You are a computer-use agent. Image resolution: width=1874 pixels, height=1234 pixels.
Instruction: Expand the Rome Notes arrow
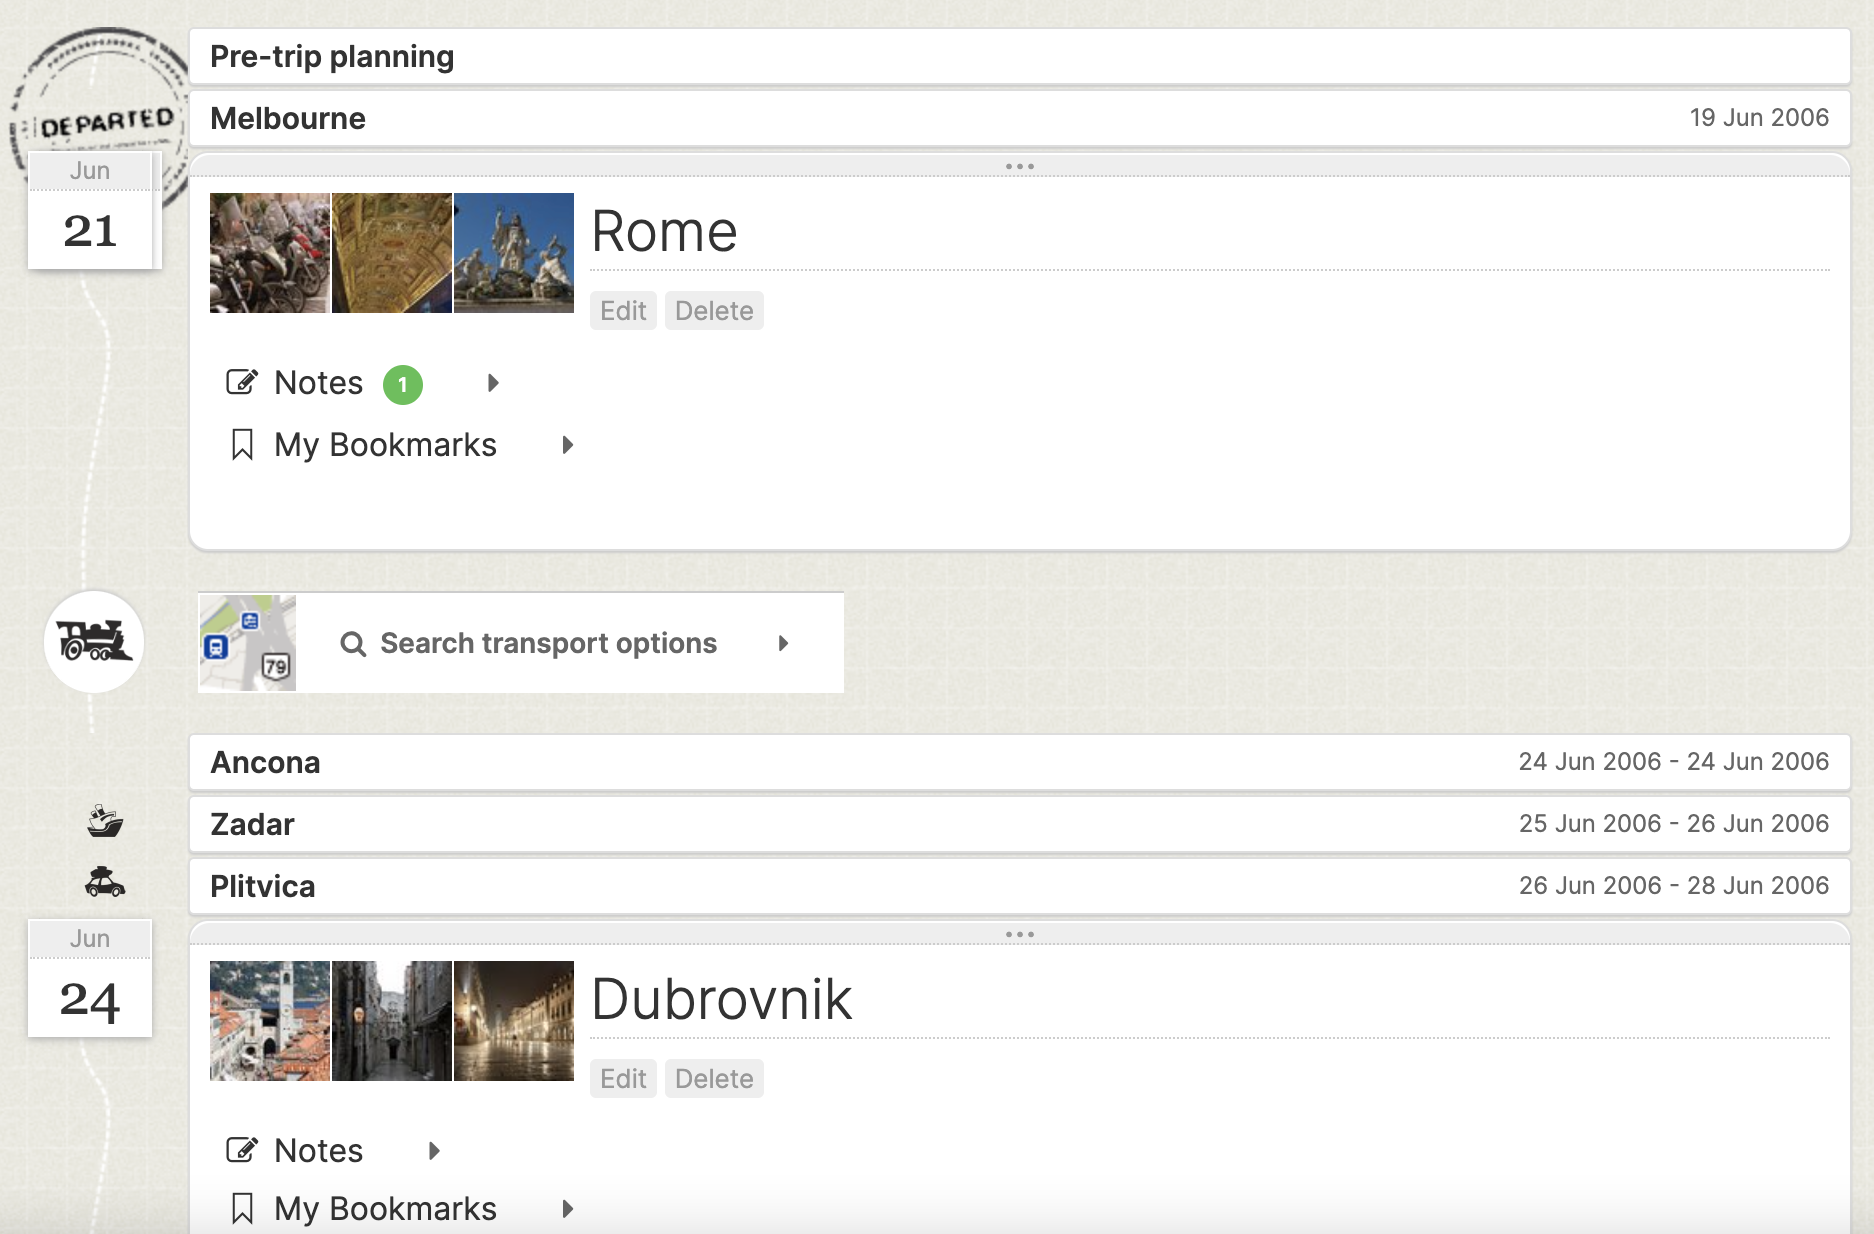(x=493, y=383)
